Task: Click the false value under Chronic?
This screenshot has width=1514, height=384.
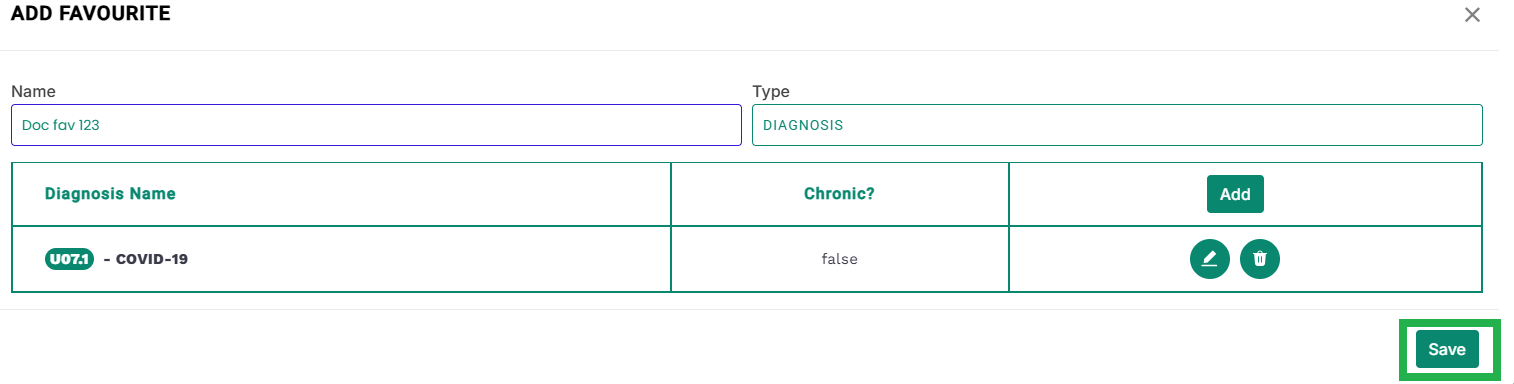Action: [x=839, y=259]
